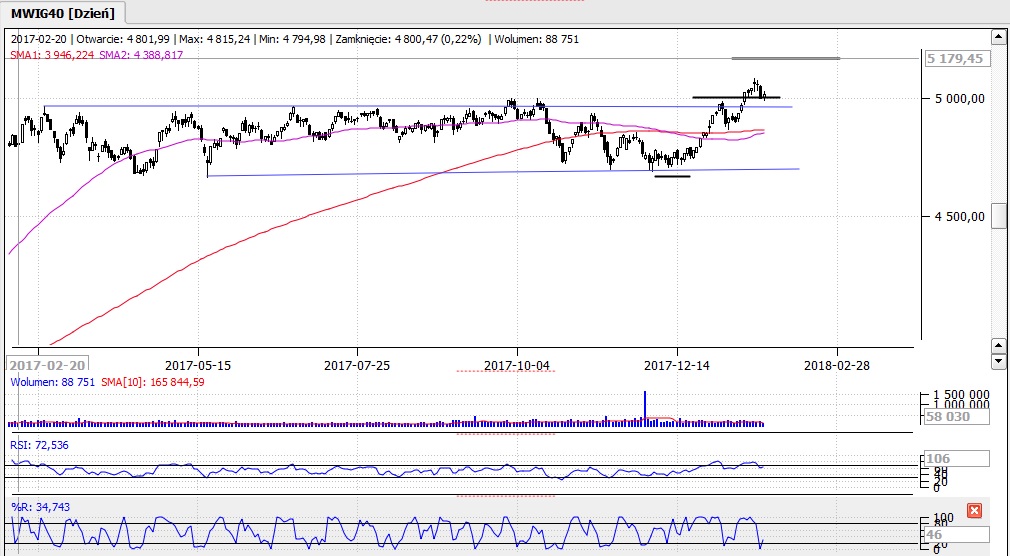Close the %R indicator panel with red X
This screenshot has width=1010, height=556.
975,510
